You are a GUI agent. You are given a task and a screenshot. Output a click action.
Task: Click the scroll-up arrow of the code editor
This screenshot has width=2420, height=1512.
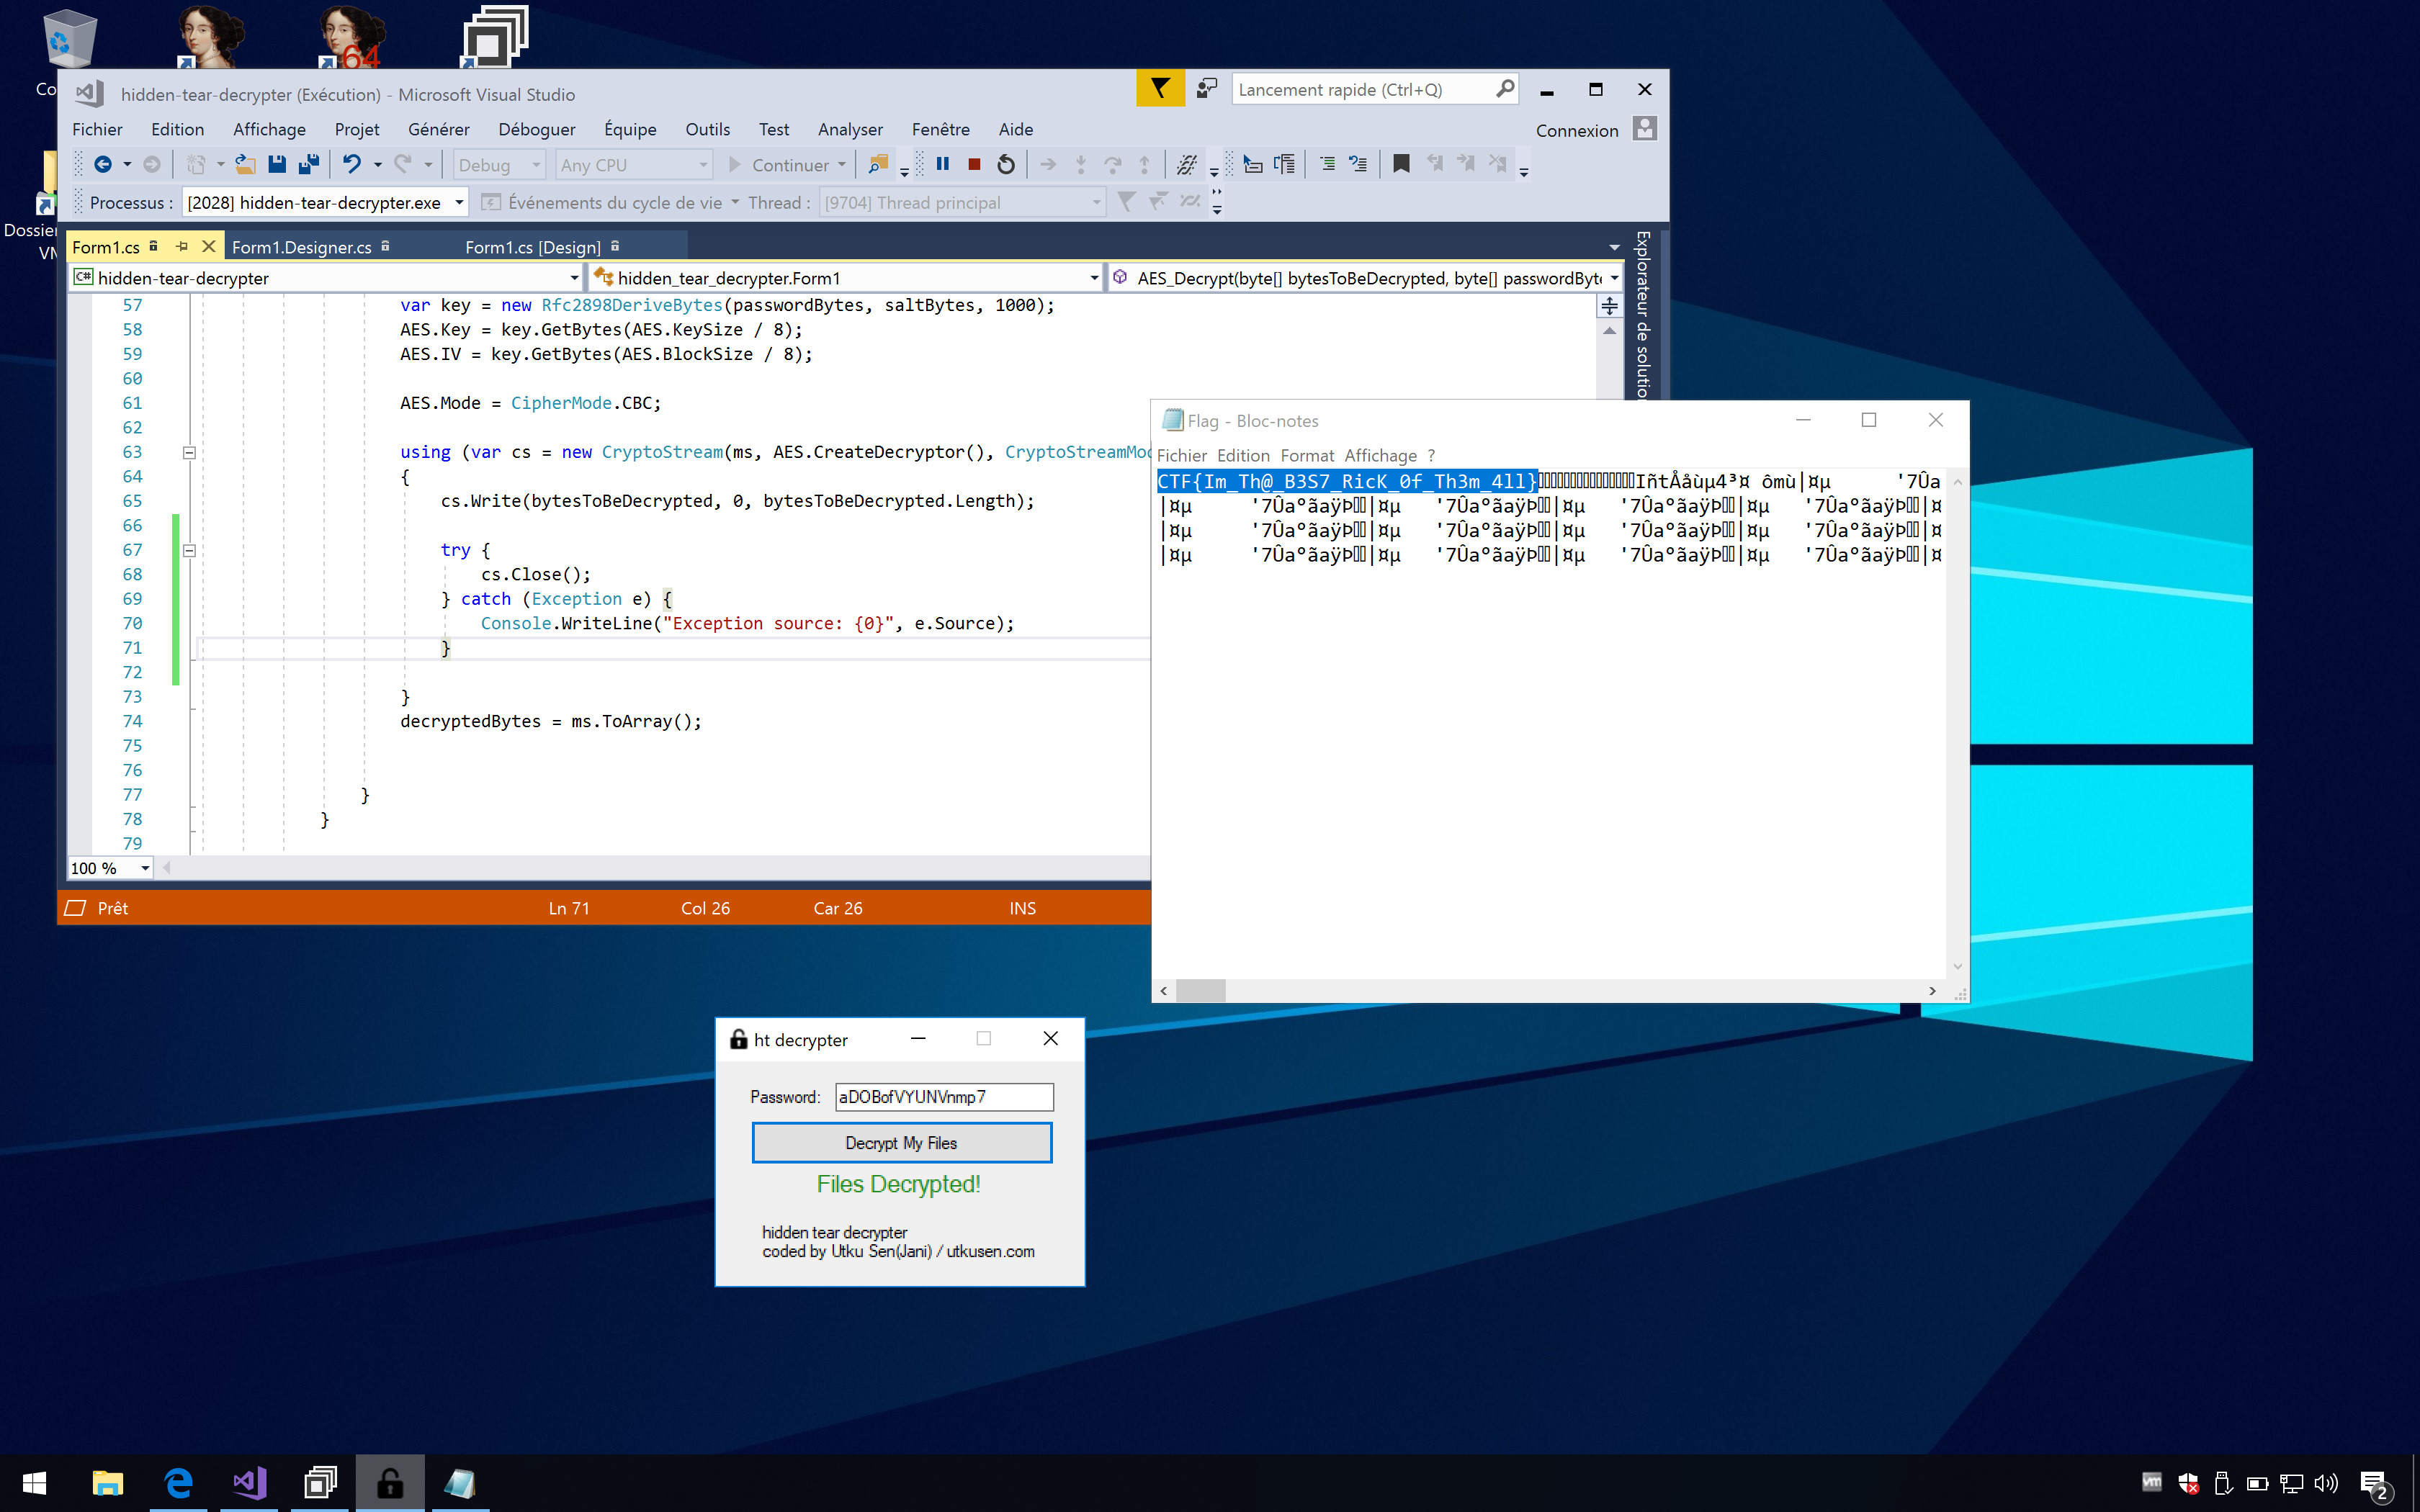(1609, 331)
